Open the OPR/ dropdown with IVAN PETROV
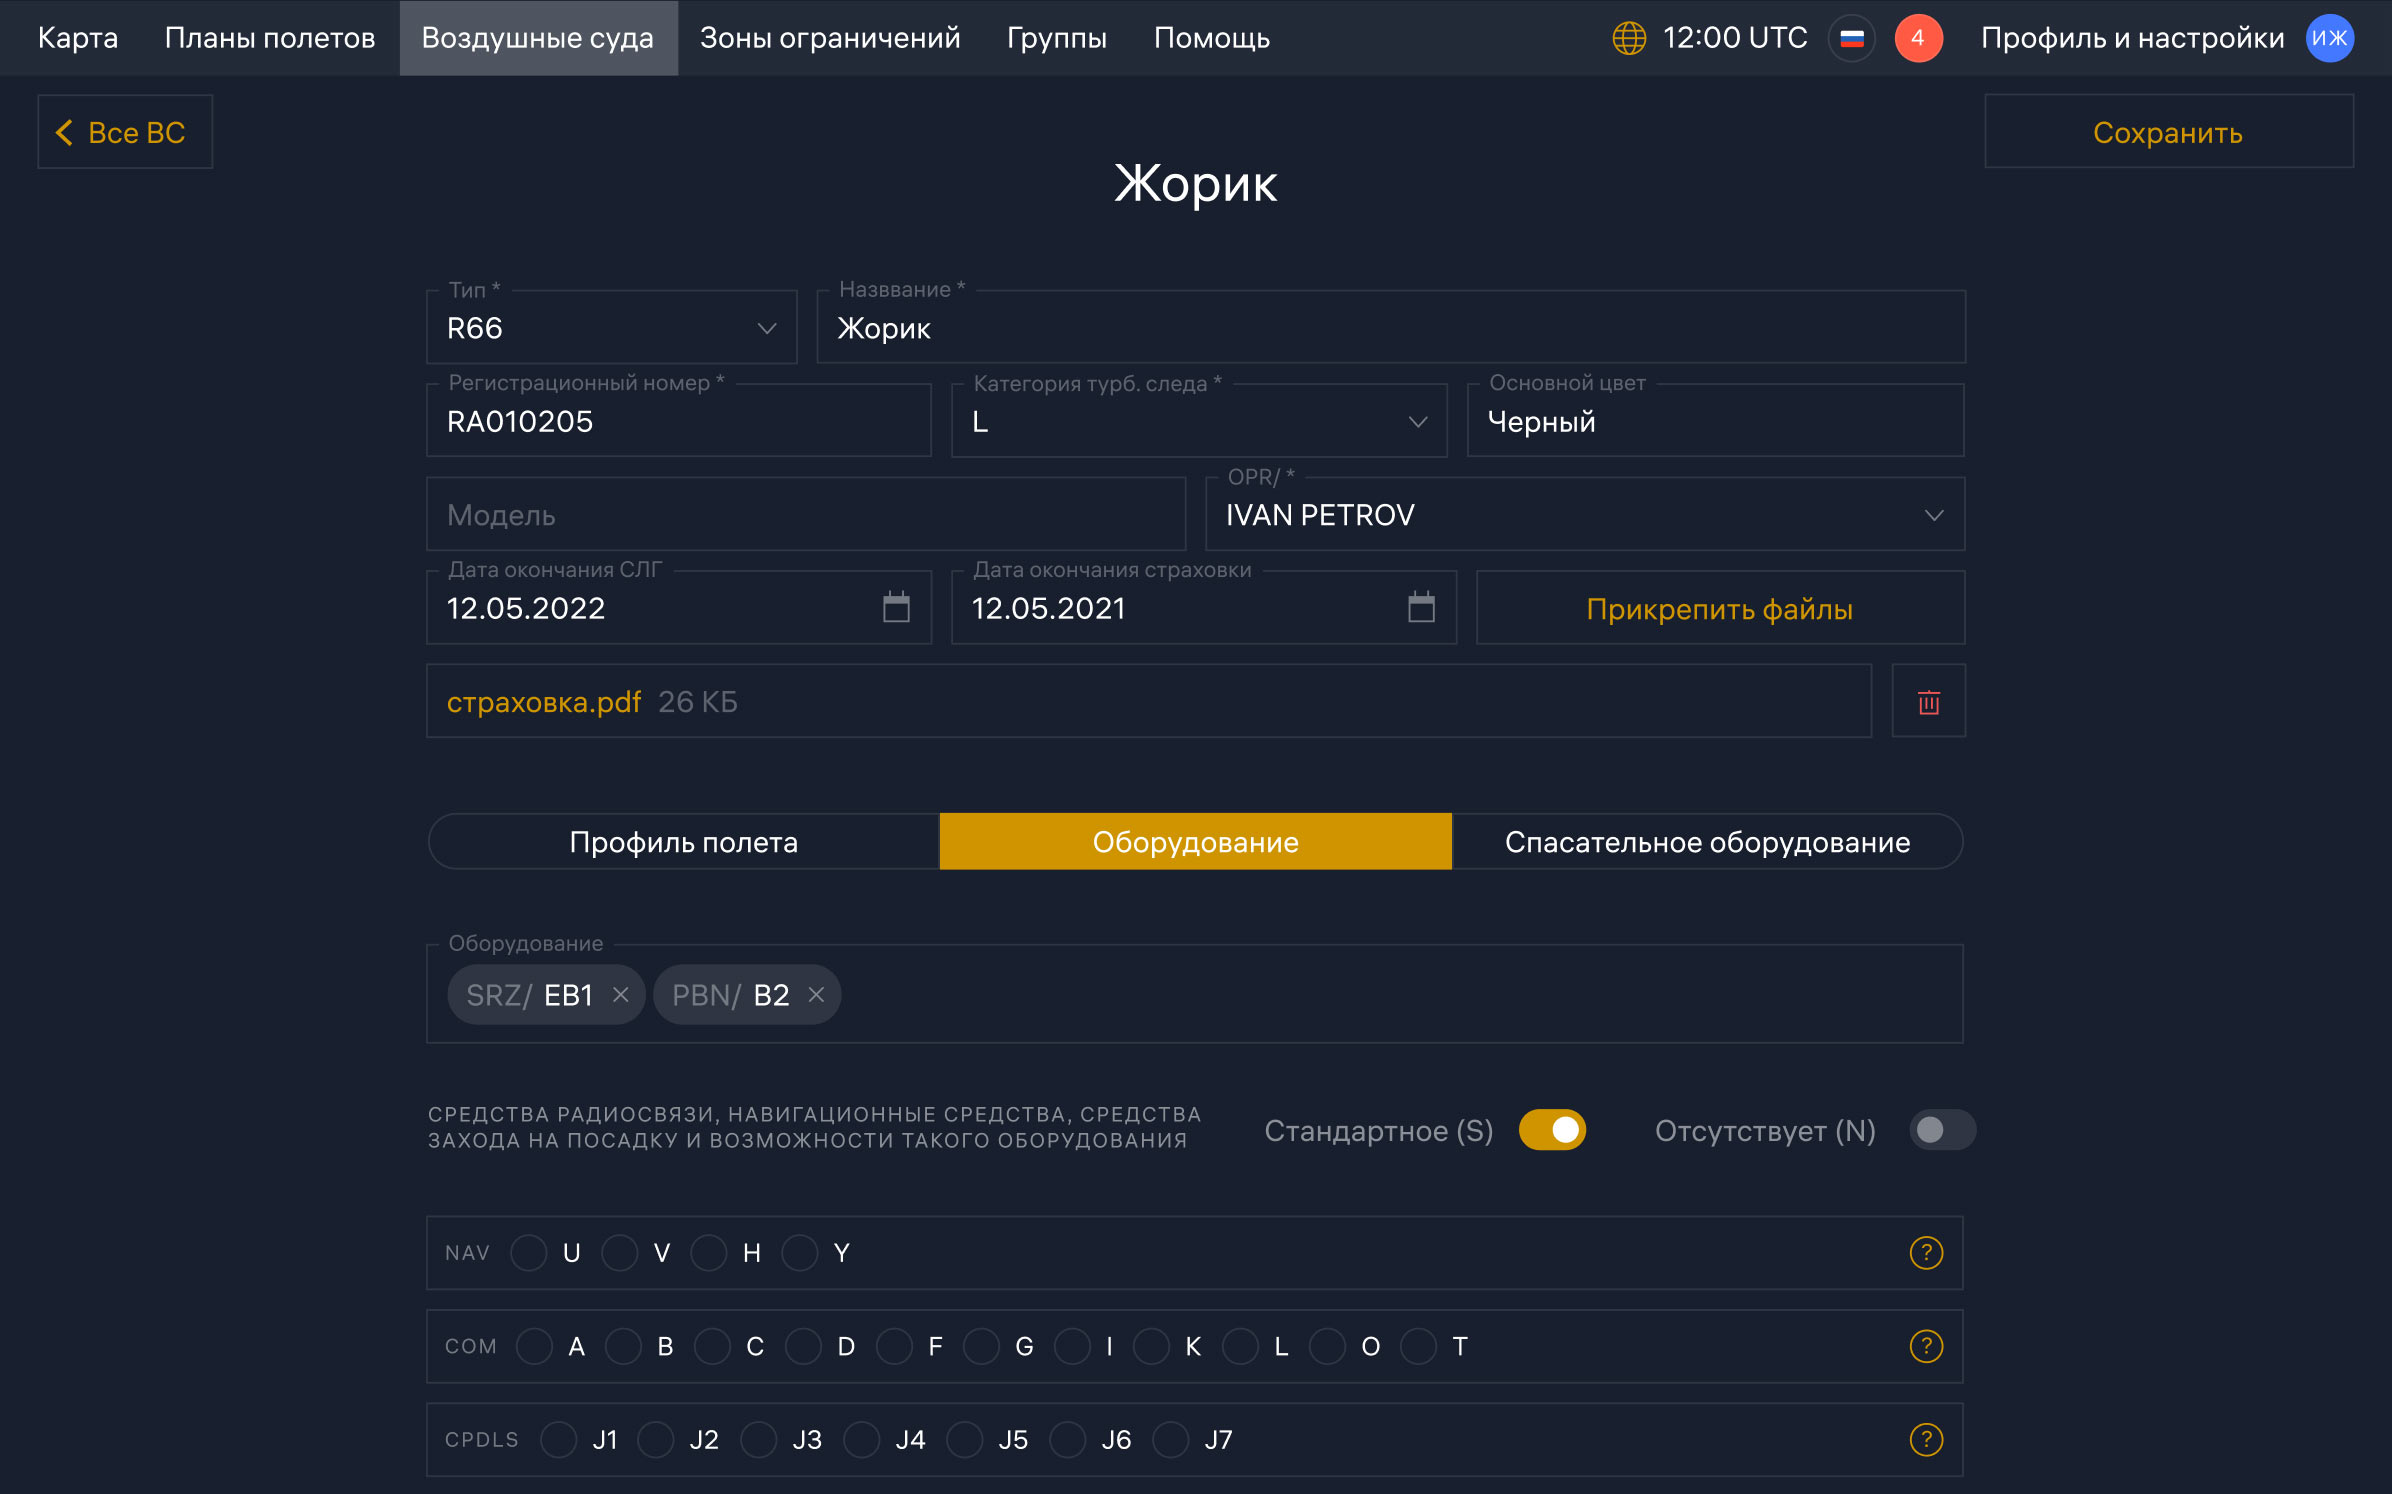2392x1494 pixels. pos(1584,515)
